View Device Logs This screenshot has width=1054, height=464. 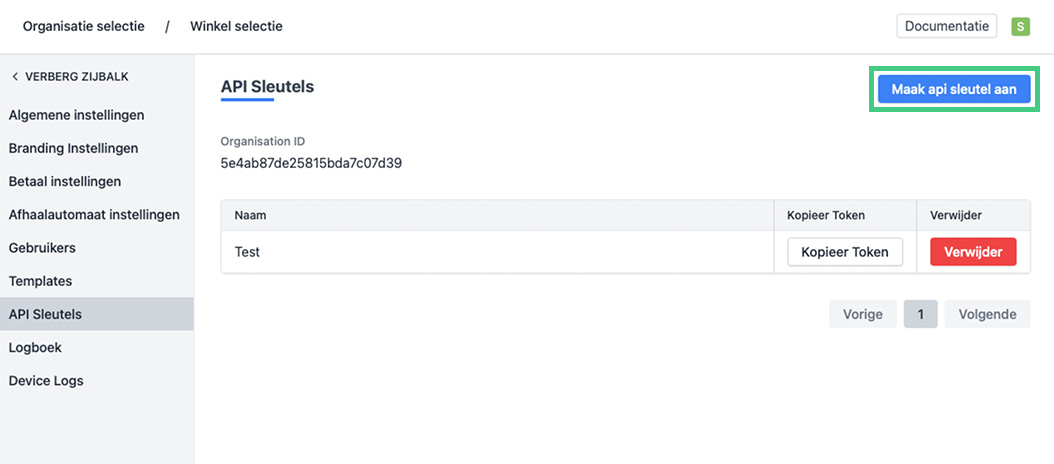tap(46, 380)
